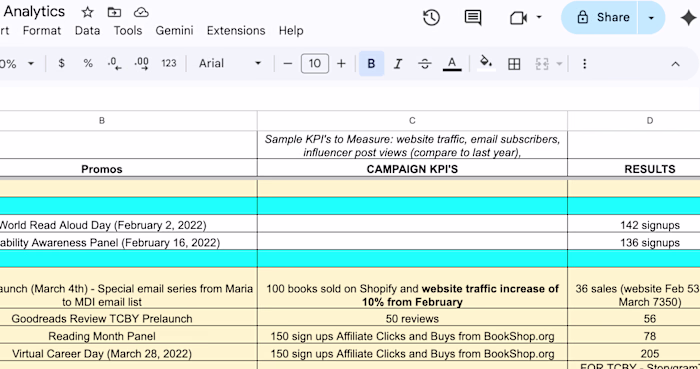This screenshot has height=369, width=700.
Task: Decrease decimal places icon
Action: pos(115,63)
